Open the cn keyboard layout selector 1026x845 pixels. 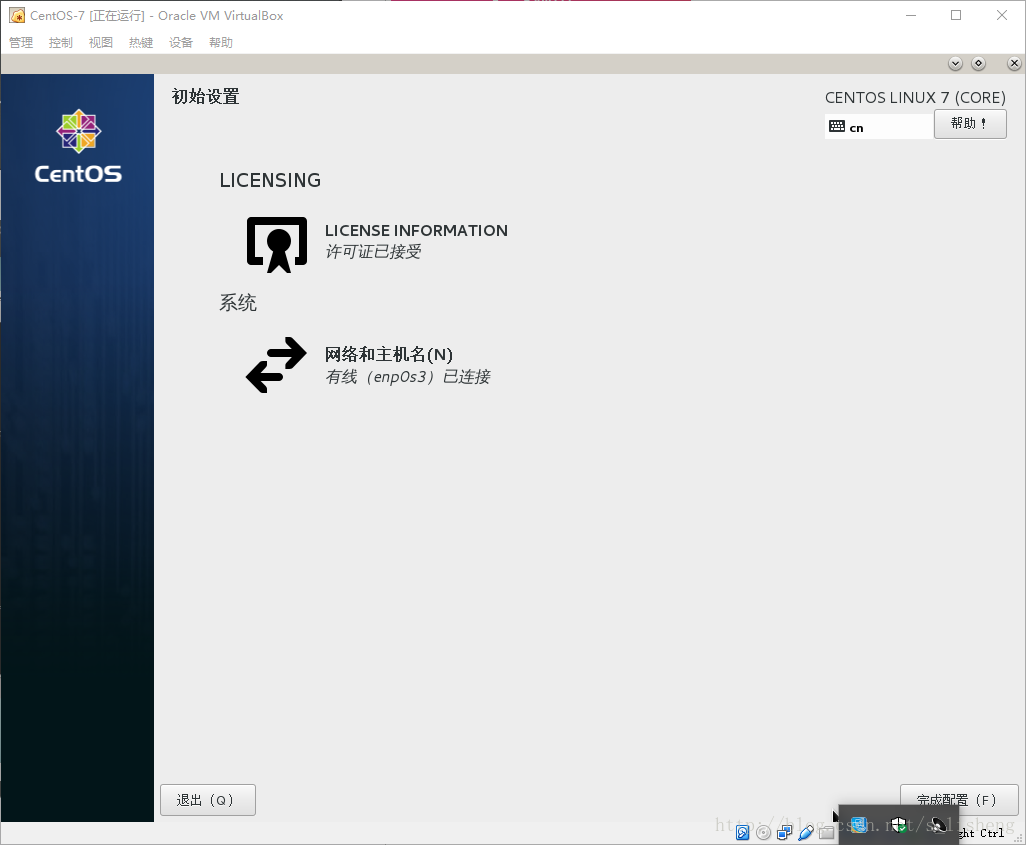879,126
